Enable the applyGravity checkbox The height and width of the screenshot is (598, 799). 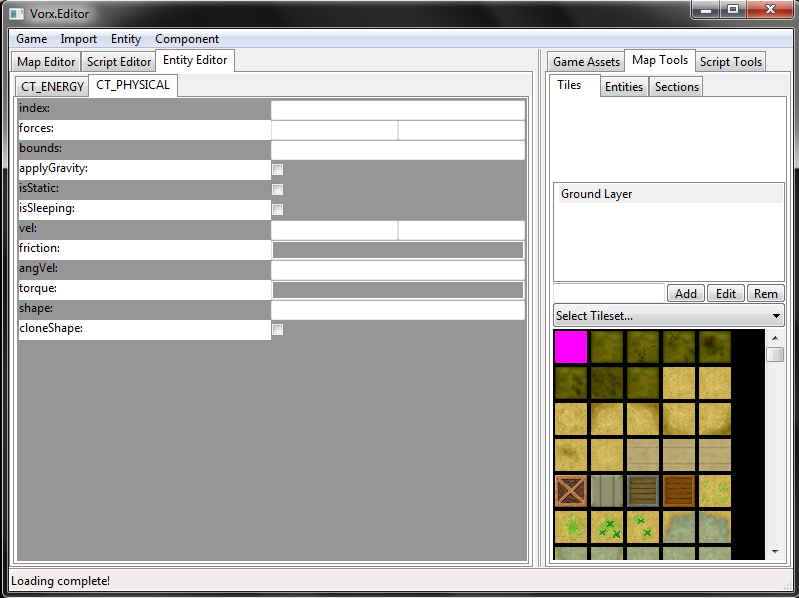pos(278,170)
